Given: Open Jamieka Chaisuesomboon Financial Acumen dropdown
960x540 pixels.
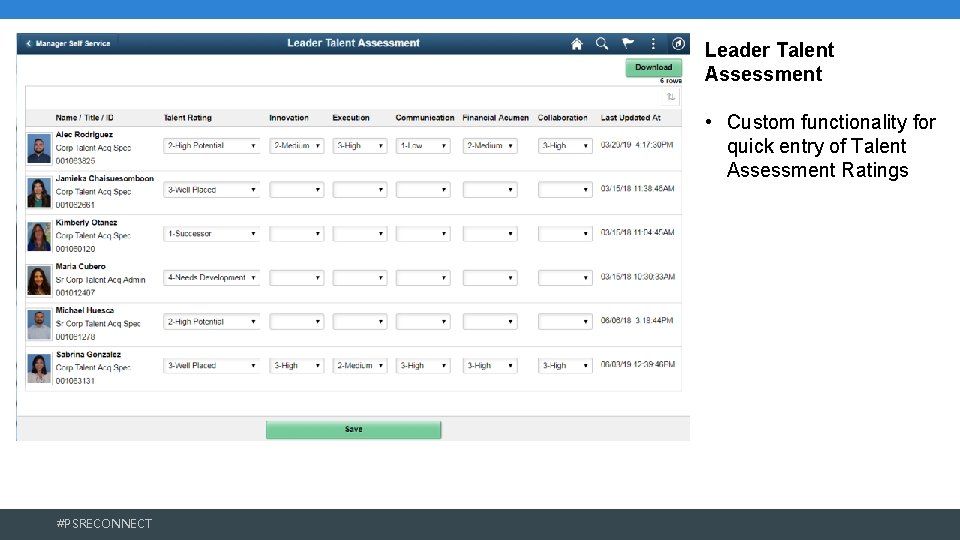Looking at the screenshot, I should click(490, 190).
